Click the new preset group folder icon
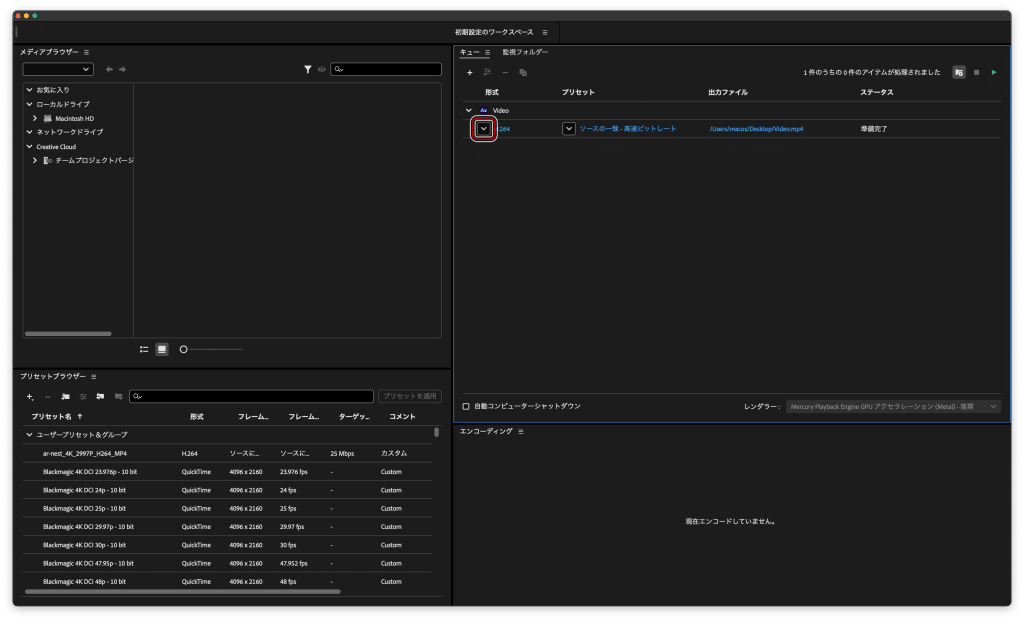The image size is (1024, 621). point(65,396)
